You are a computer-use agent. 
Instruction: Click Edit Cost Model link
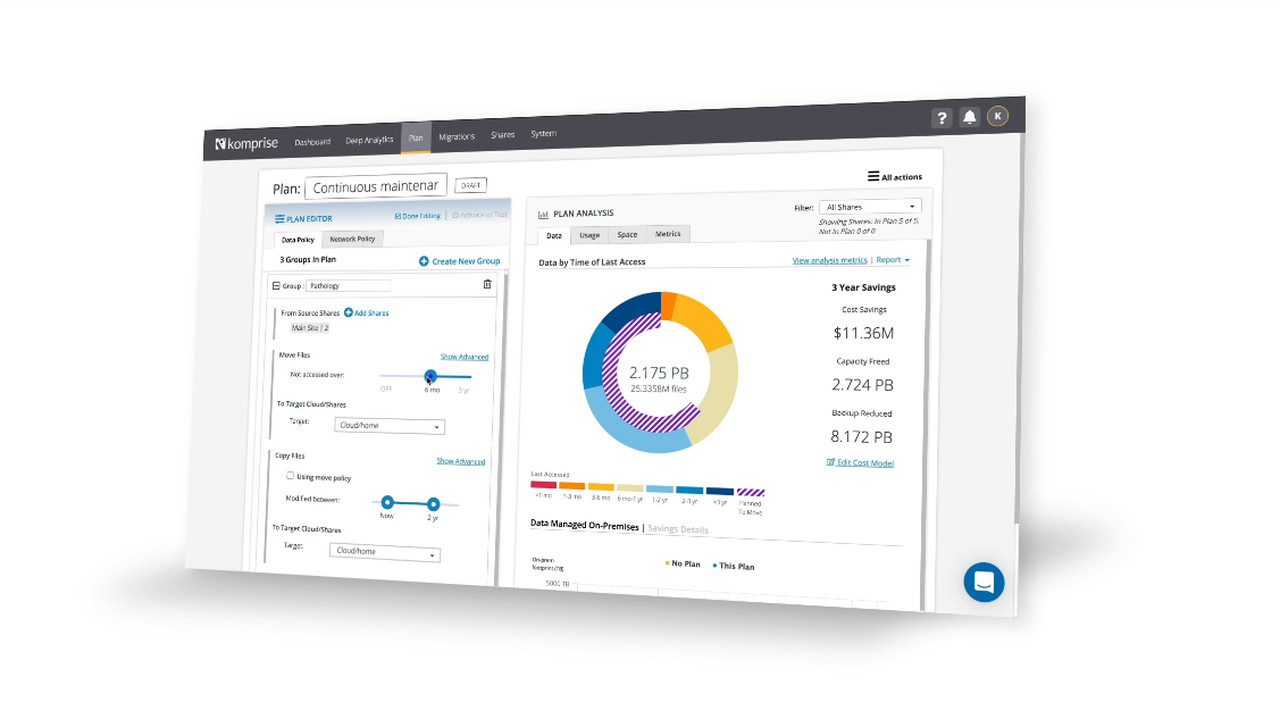coord(866,463)
